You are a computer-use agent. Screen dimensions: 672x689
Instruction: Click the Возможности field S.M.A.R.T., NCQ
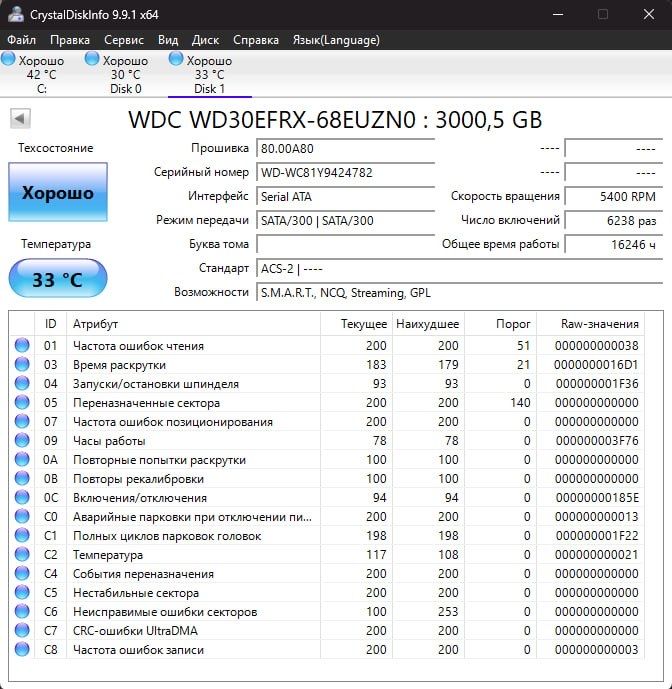pos(460,292)
